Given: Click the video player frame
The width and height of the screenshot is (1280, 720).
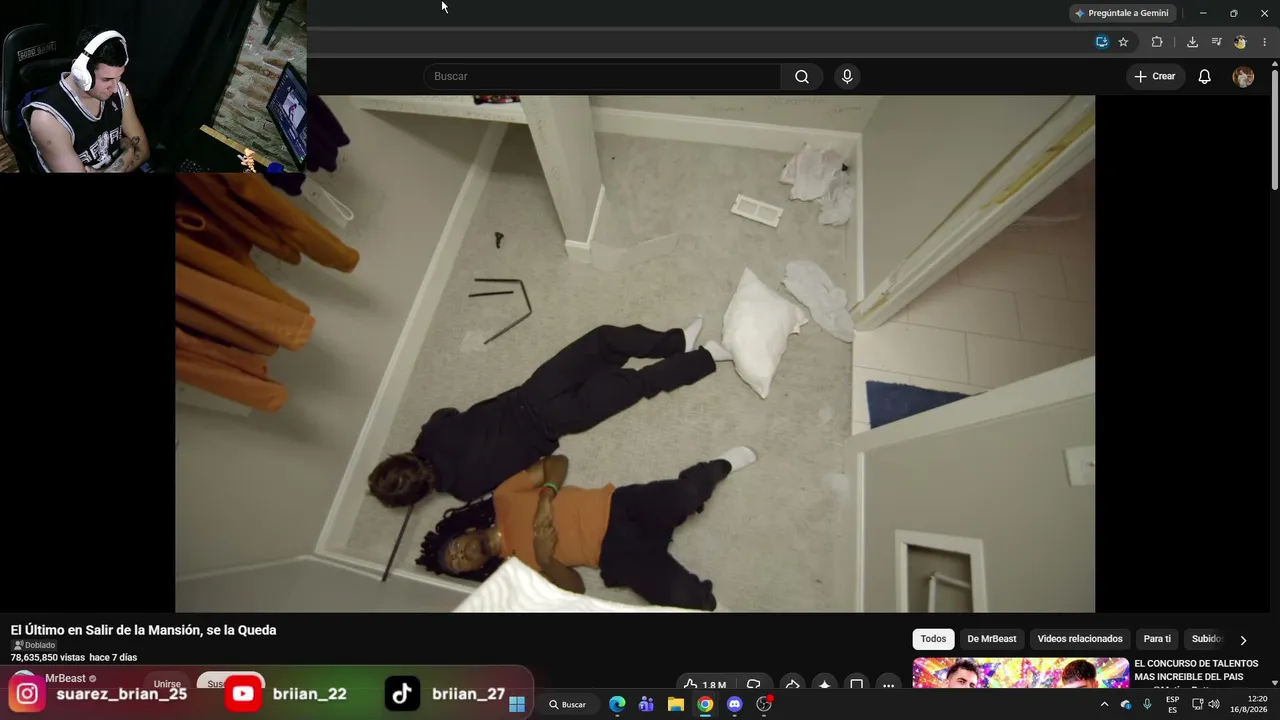Looking at the screenshot, I should click(x=635, y=354).
